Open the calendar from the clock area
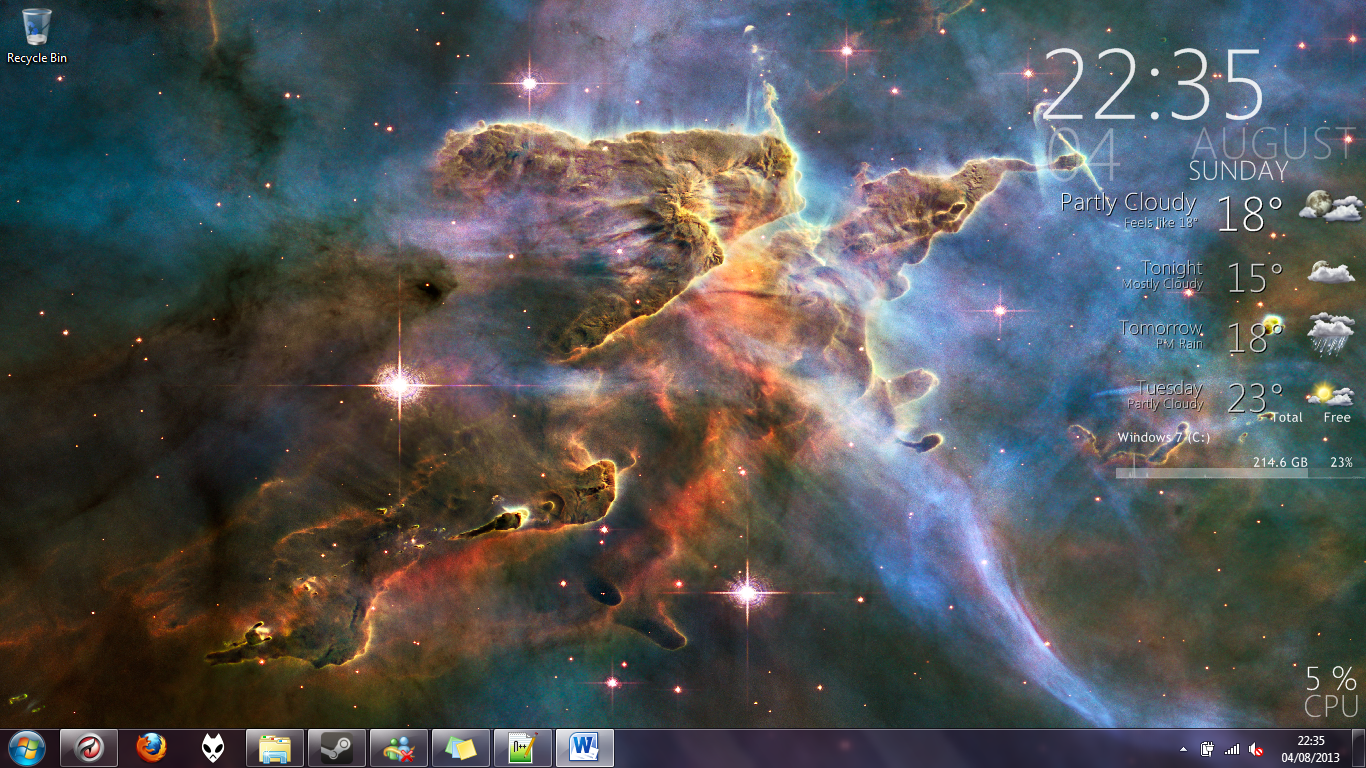 pos(1310,748)
